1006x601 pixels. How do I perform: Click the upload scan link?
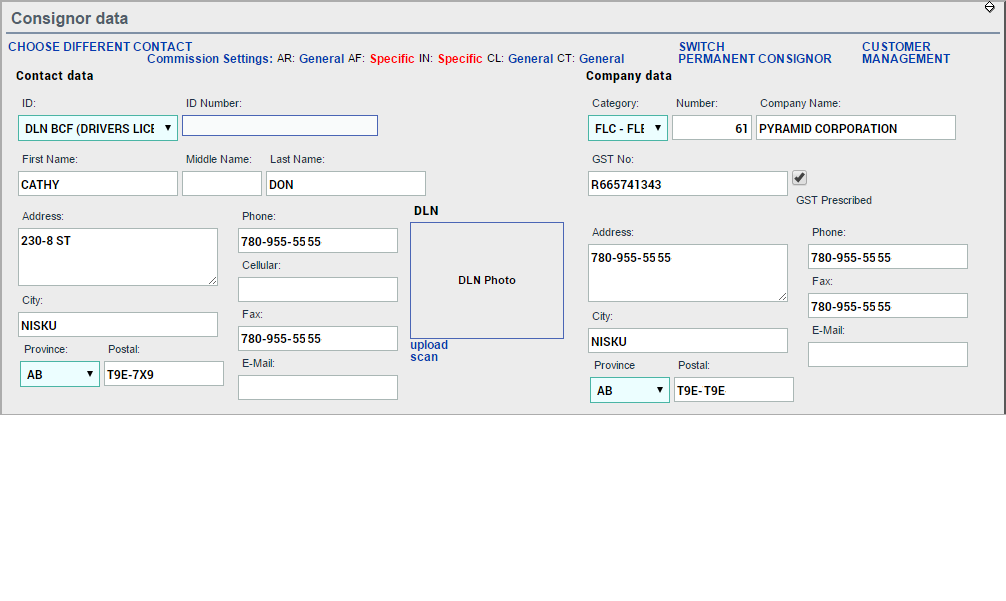[x=429, y=351]
